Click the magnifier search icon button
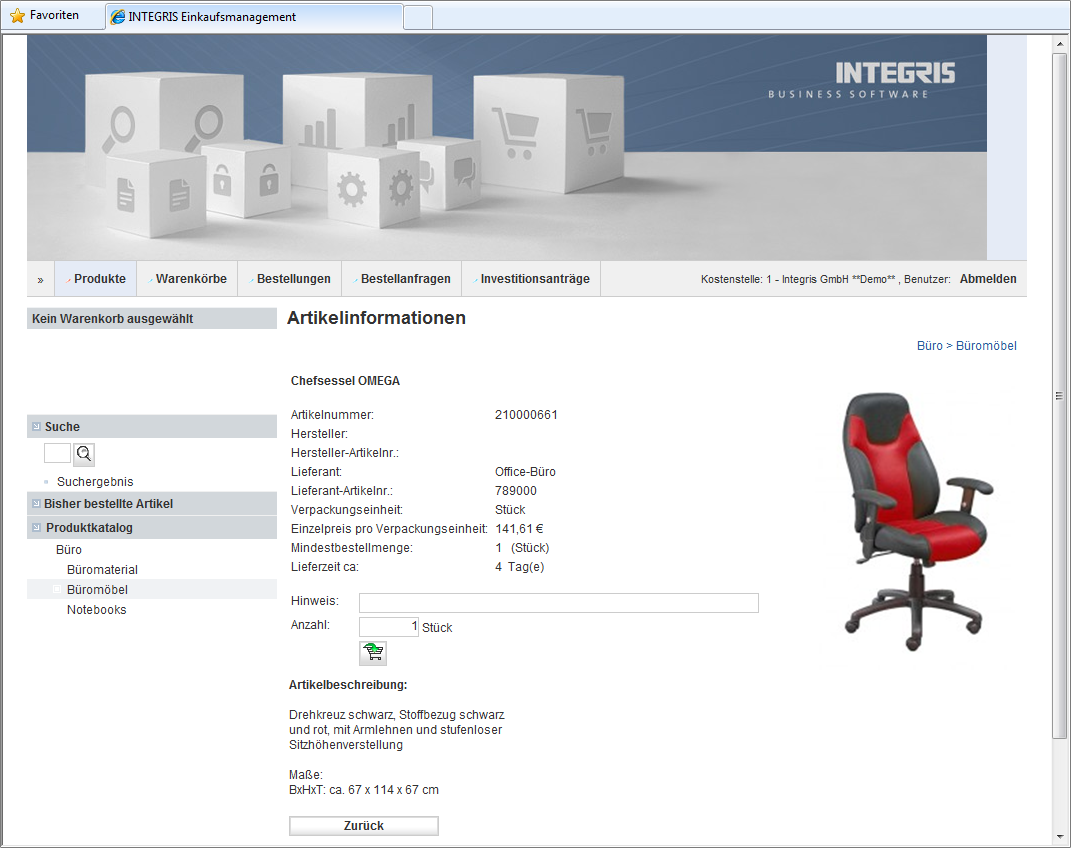The image size is (1071, 848). point(84,454)
